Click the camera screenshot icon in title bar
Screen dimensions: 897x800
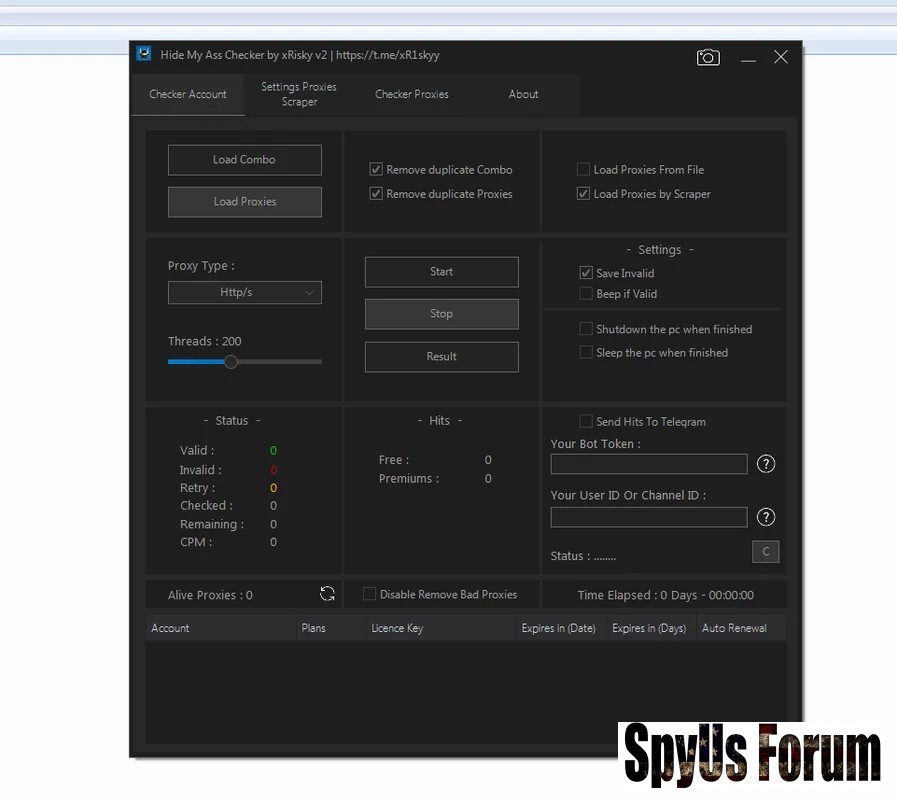click(x=708, y=57)
